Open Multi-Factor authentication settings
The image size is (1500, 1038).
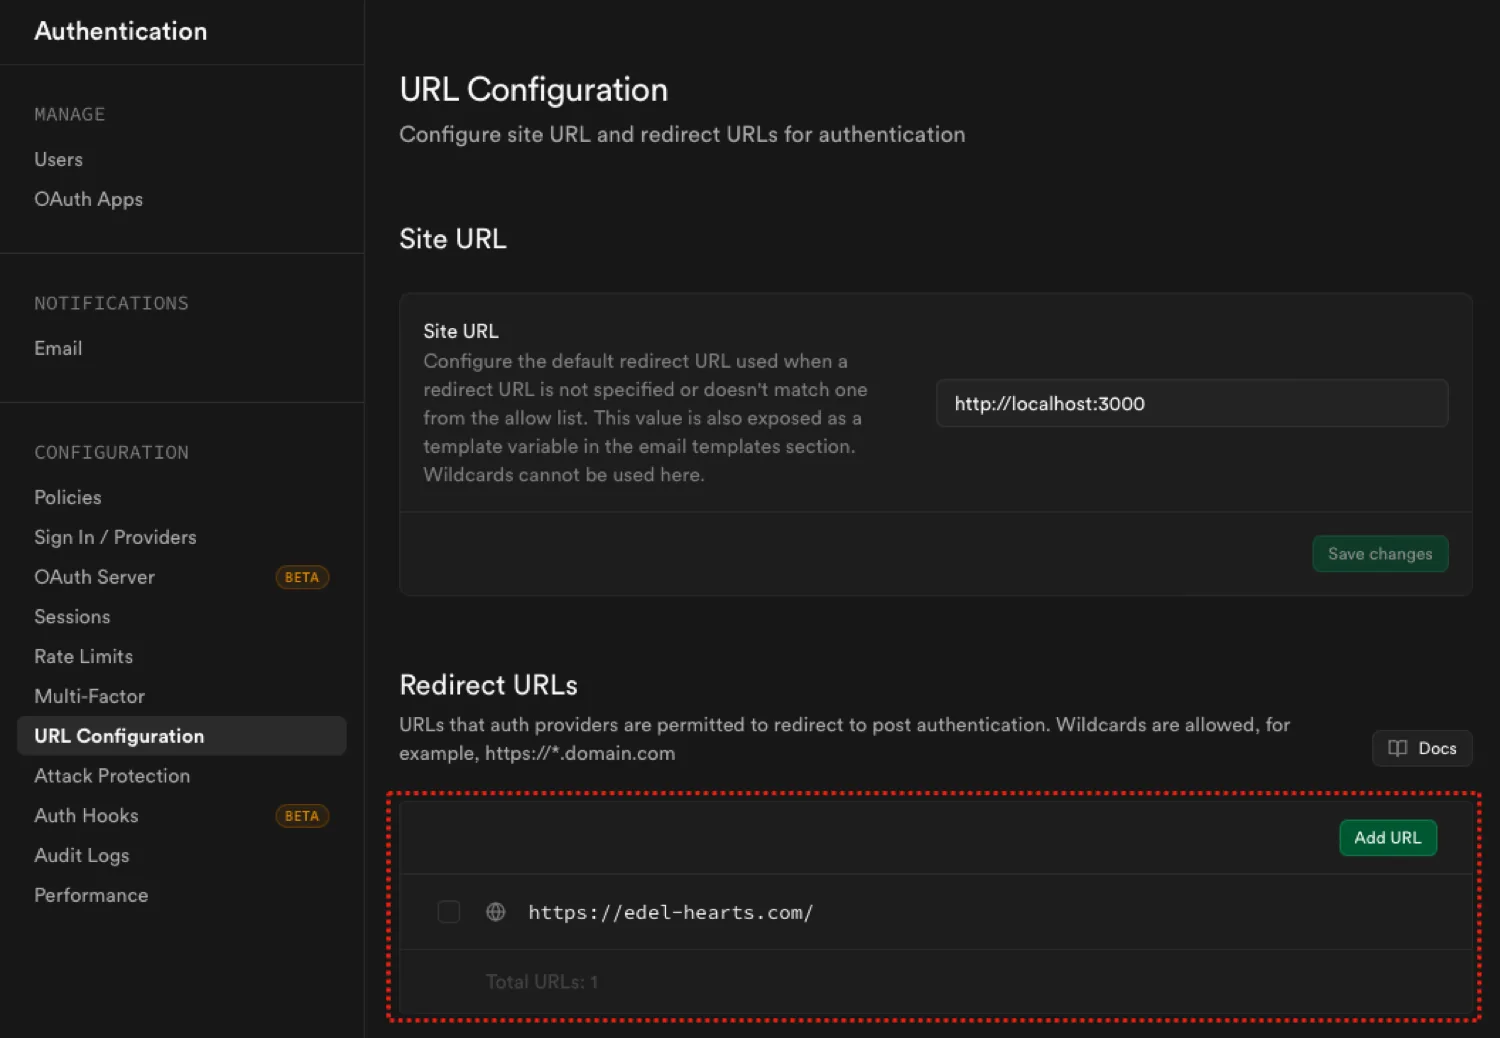(x=89, y=696)
